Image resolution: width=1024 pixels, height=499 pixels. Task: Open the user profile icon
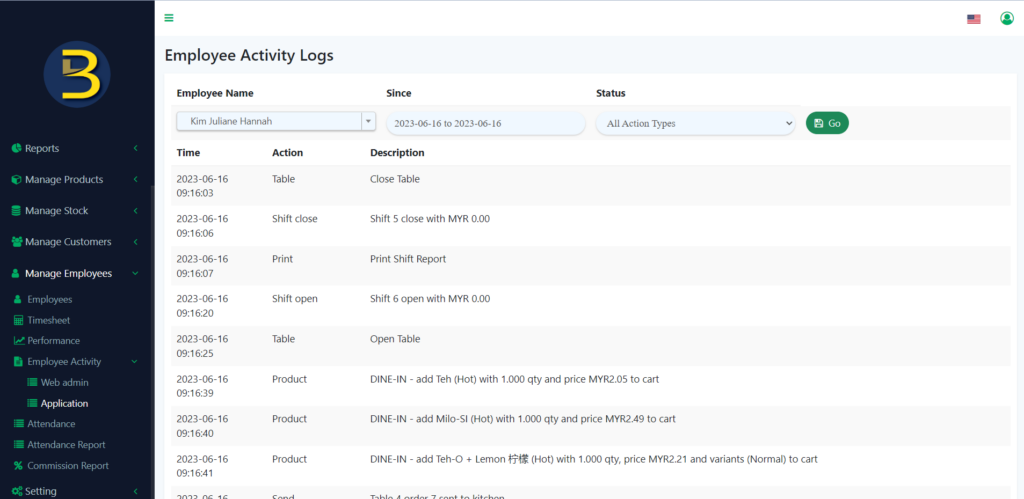click(x=1007, y=18)
